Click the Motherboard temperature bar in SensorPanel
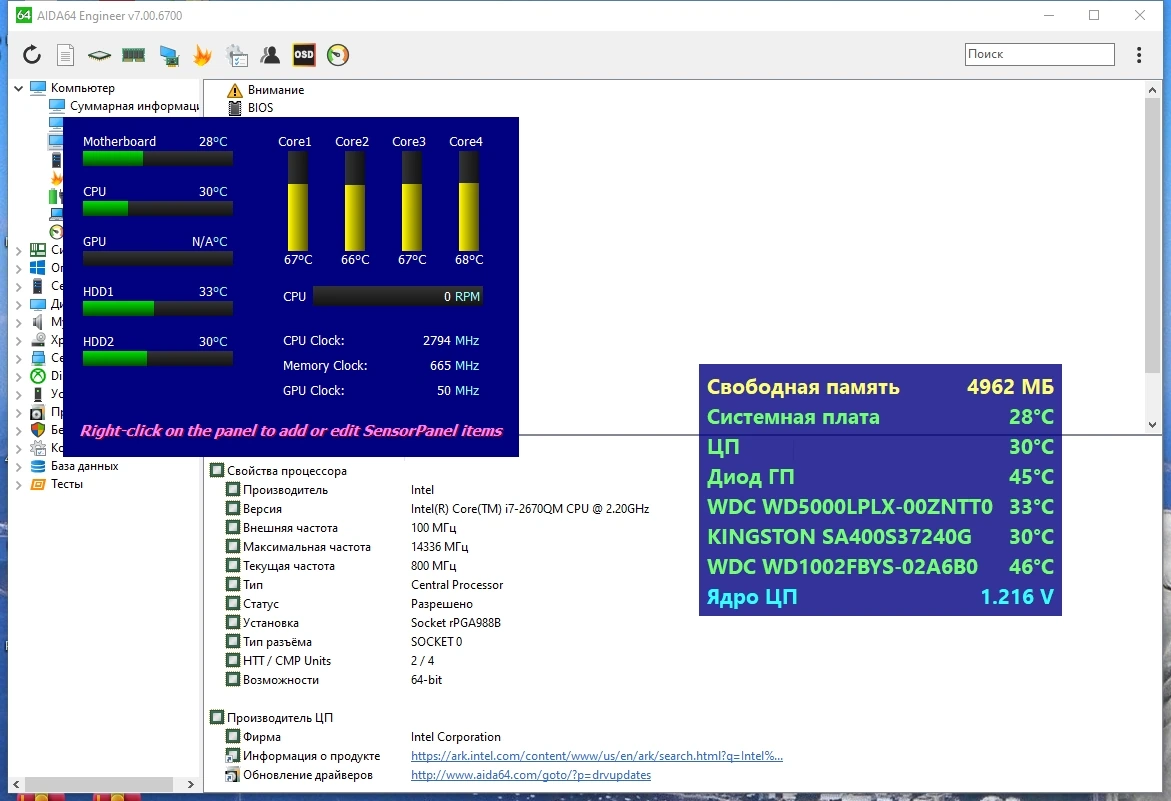 click(x=158, y=158)
